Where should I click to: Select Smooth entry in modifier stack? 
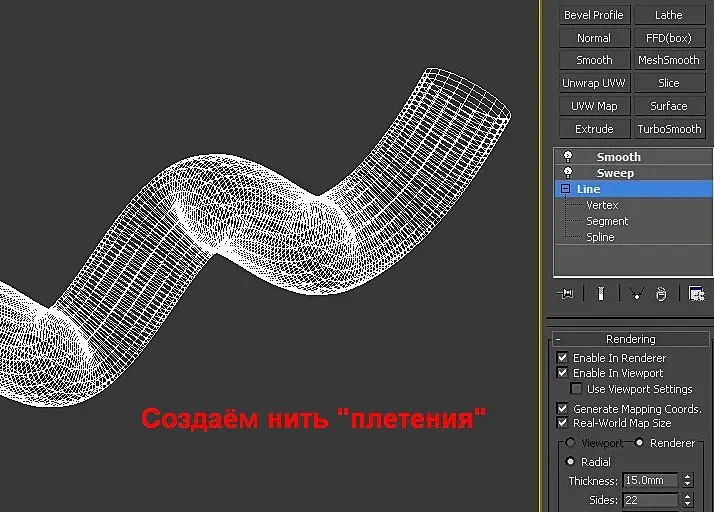coord(634,157)
